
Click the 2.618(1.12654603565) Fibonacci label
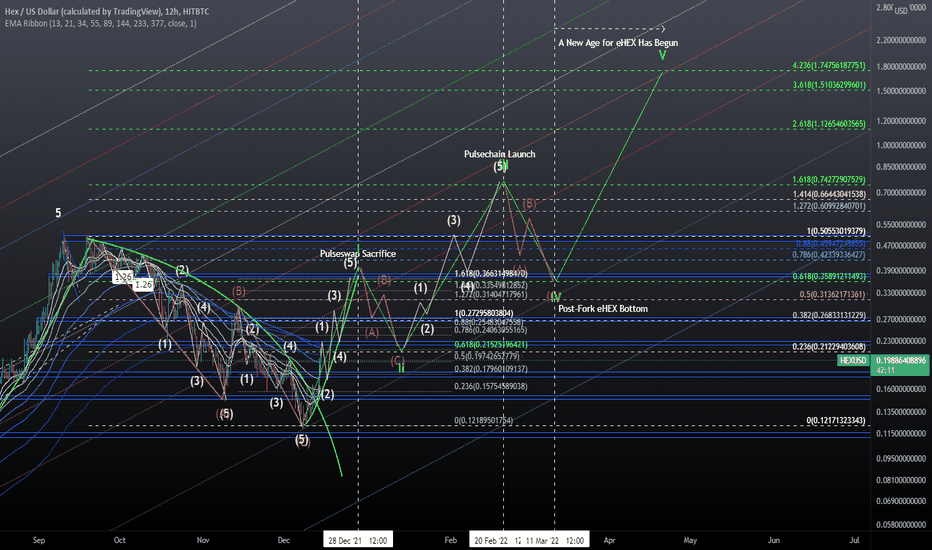(829, 124)
